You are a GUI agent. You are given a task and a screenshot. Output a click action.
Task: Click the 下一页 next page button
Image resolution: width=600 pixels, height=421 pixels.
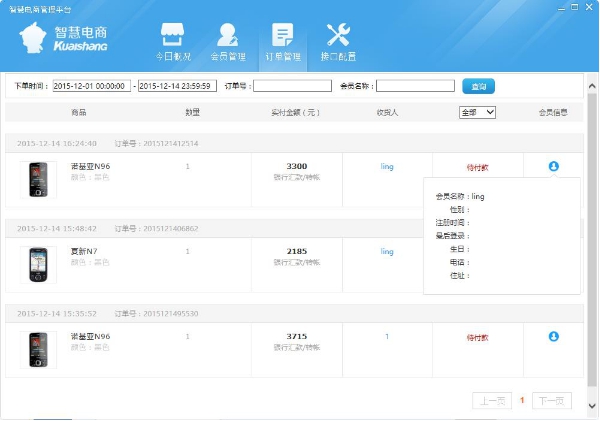[x=551, y=400]
